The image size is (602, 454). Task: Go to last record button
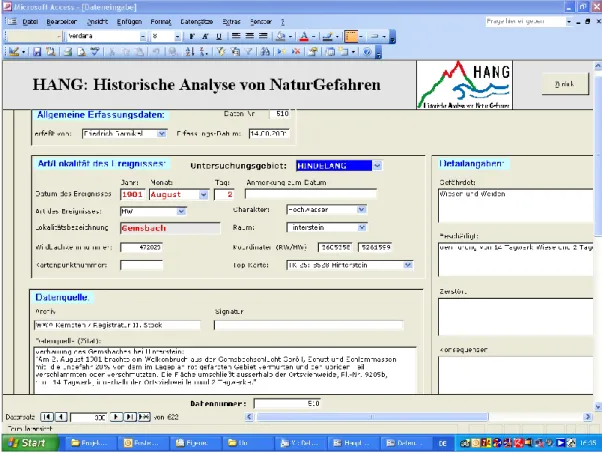(x=130, y=417)
